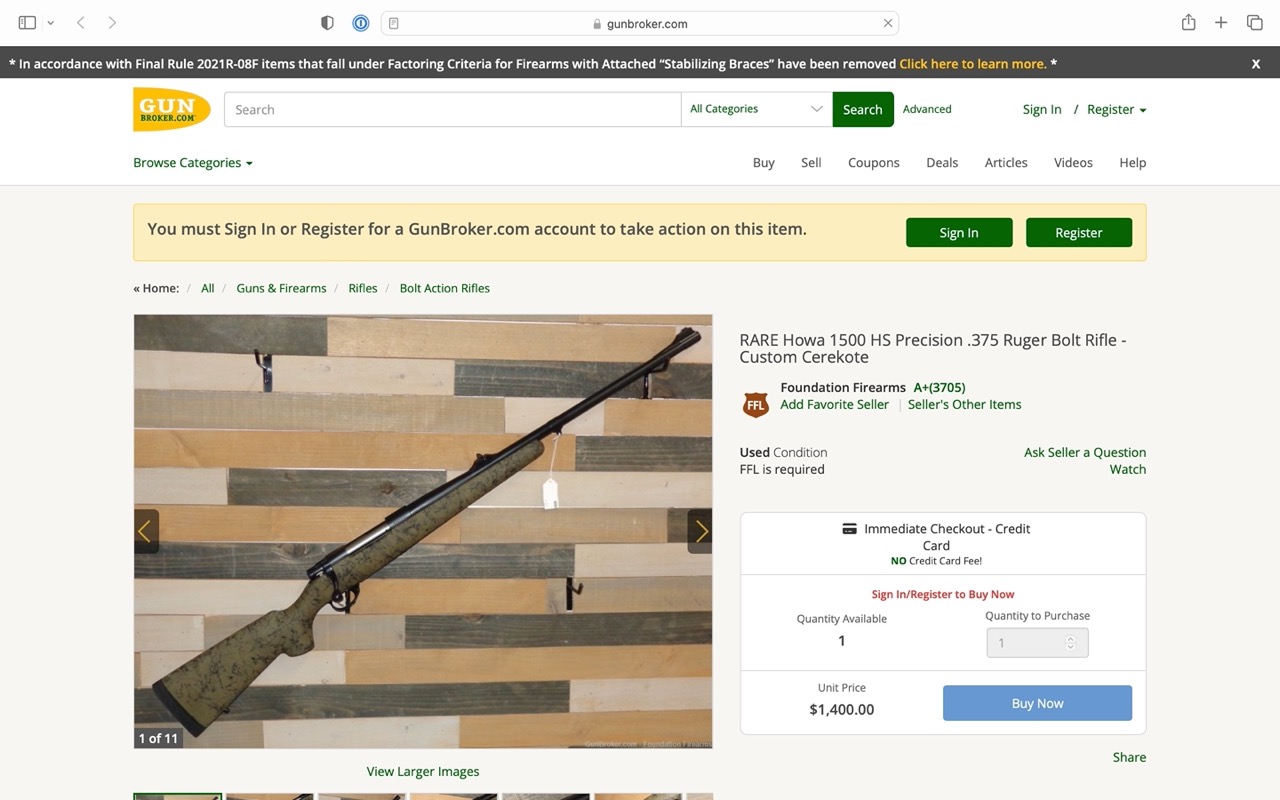This screenshot has height=800, width=1280.
Task: Open the sidebar options chevron
Action: click(50, 23)
